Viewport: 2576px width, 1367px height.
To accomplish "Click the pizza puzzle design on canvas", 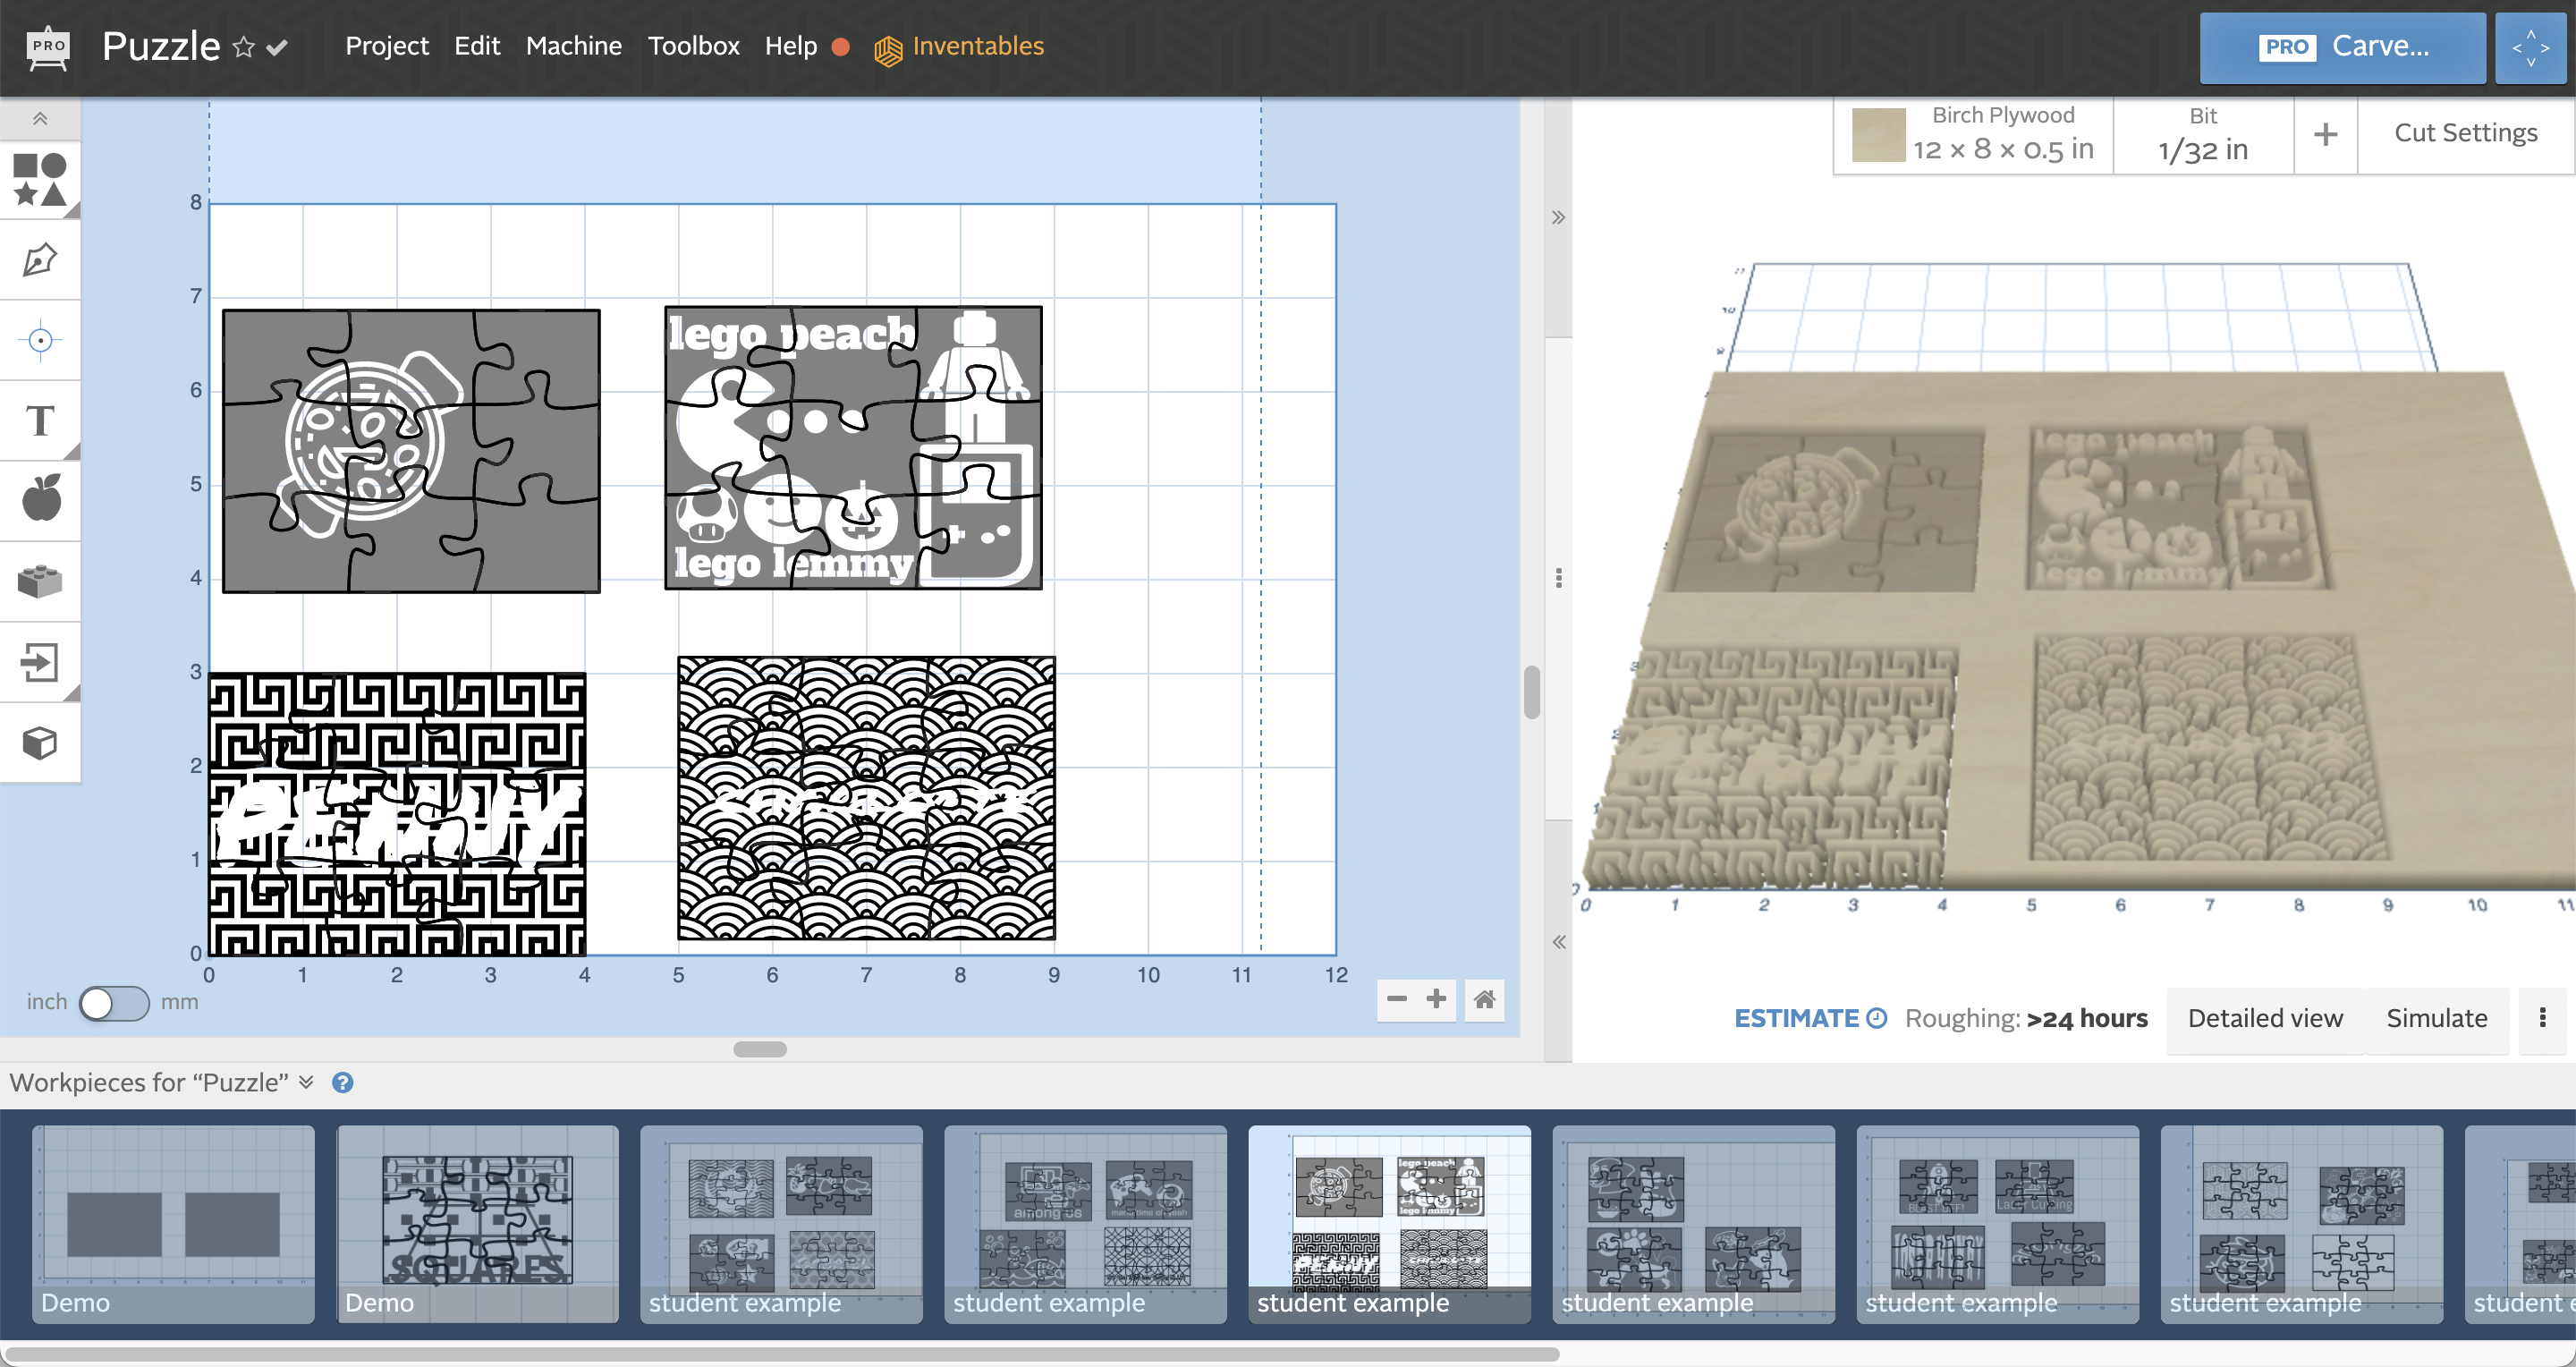I will (411, 451).
